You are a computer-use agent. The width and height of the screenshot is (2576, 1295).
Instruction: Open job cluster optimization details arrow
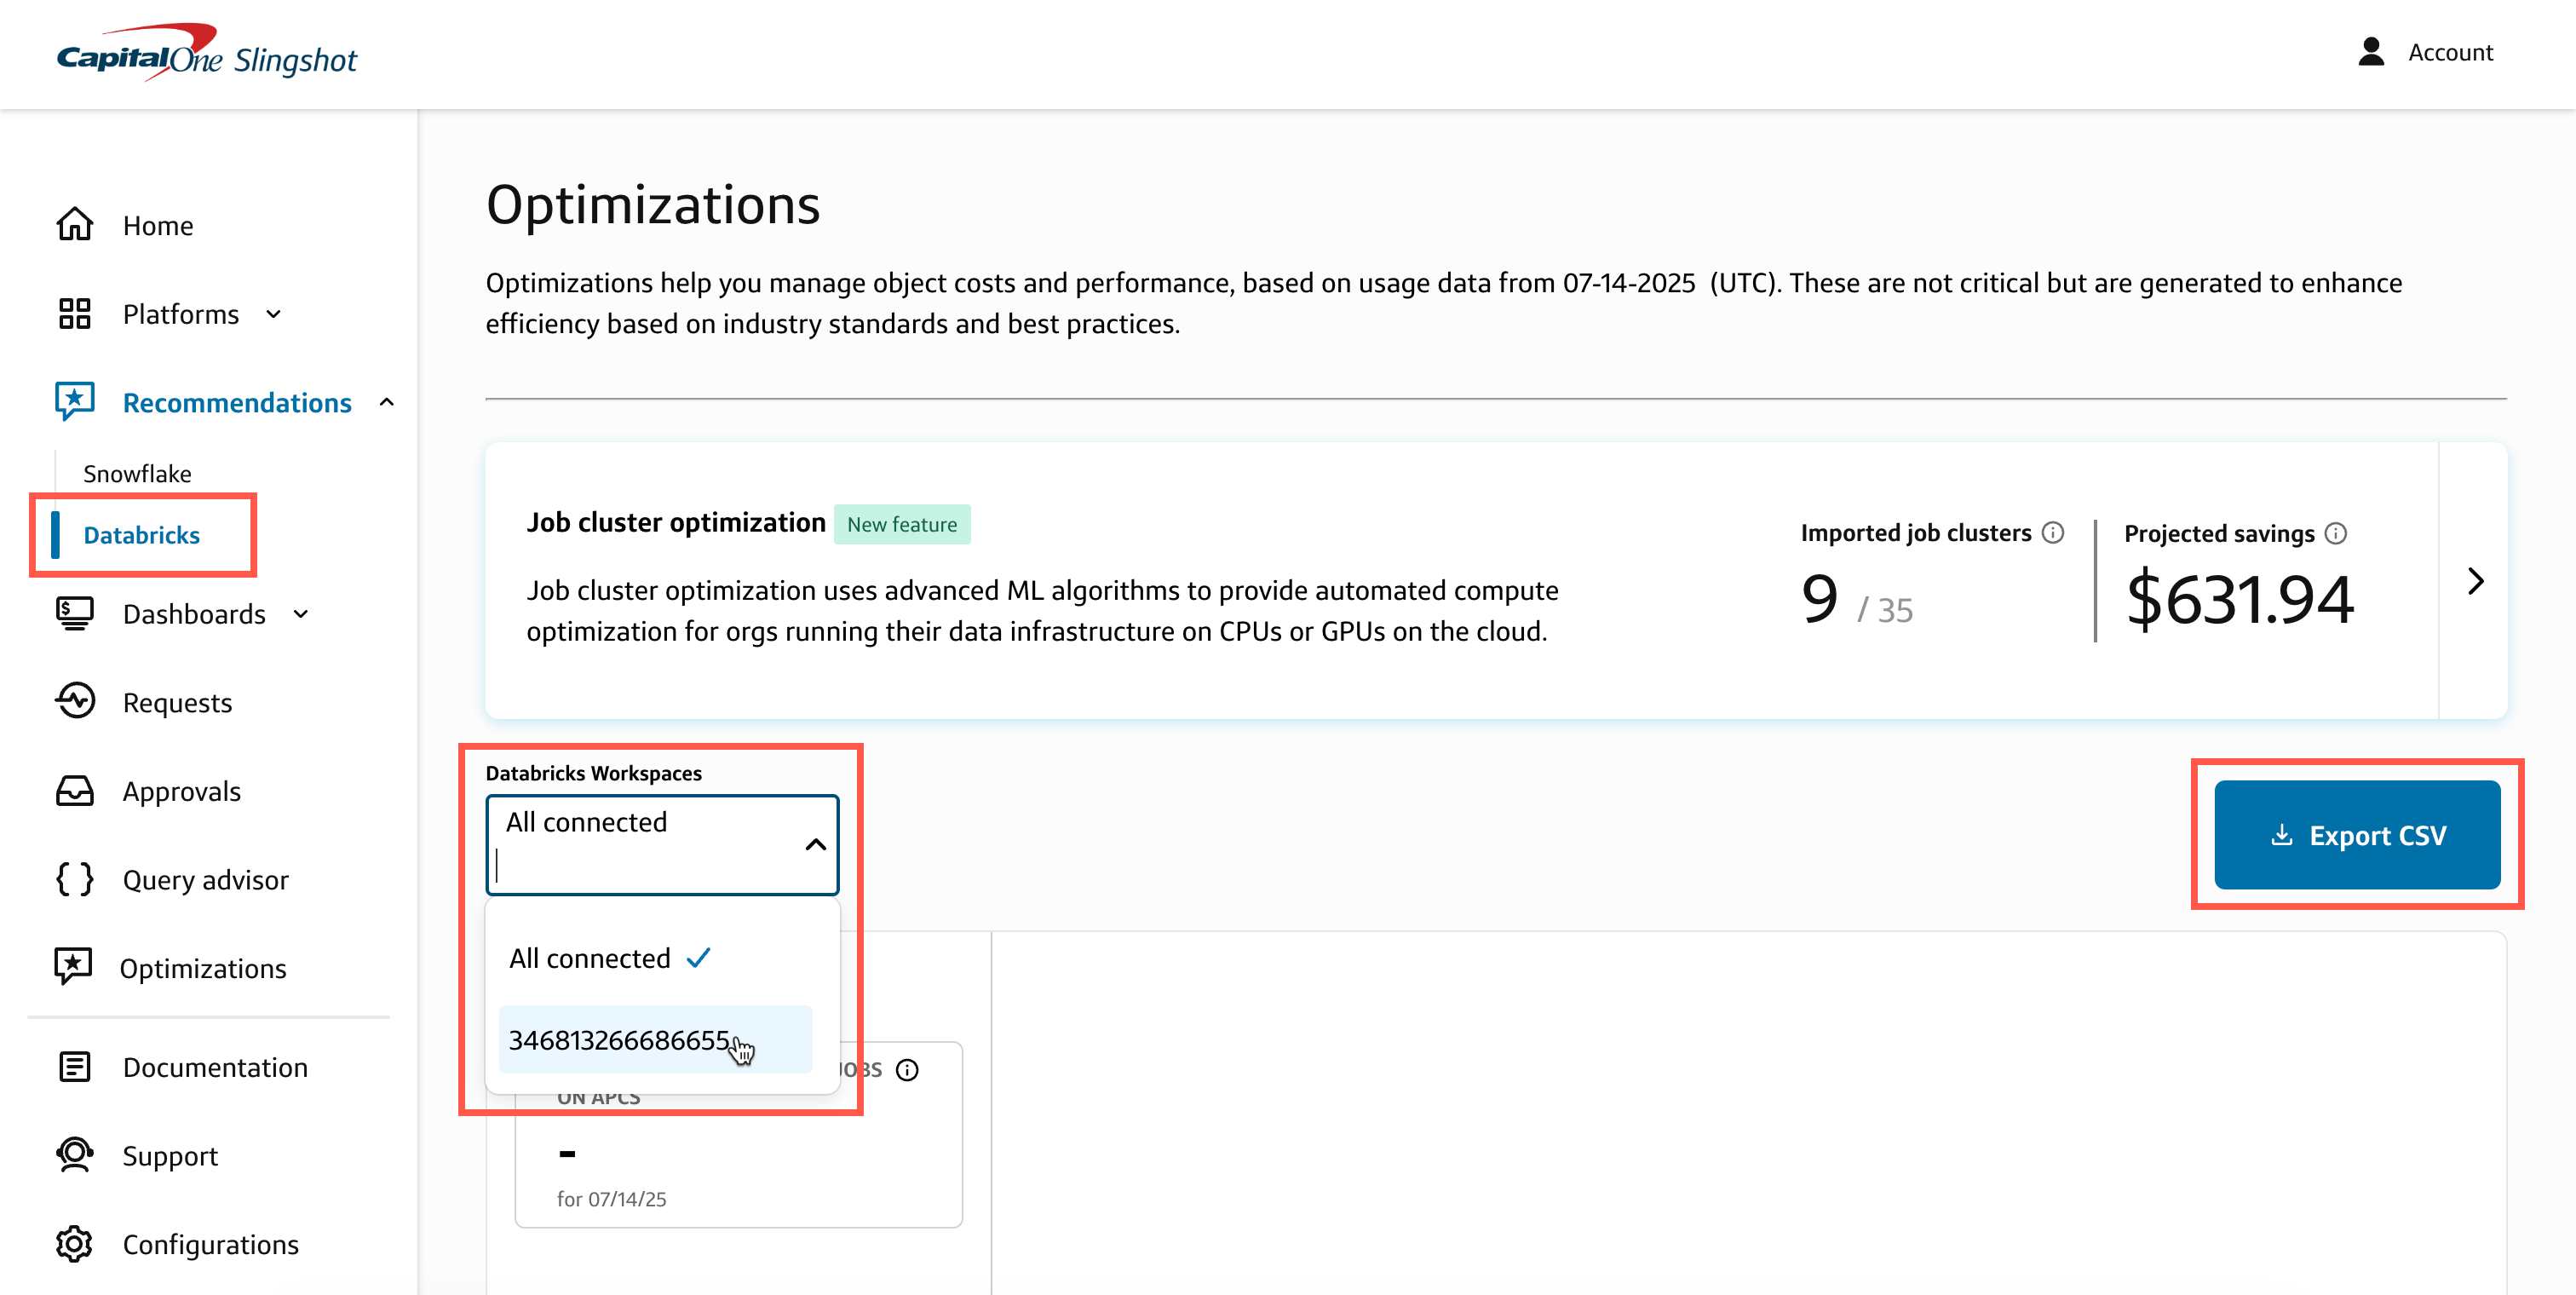tap(2475, 581)
